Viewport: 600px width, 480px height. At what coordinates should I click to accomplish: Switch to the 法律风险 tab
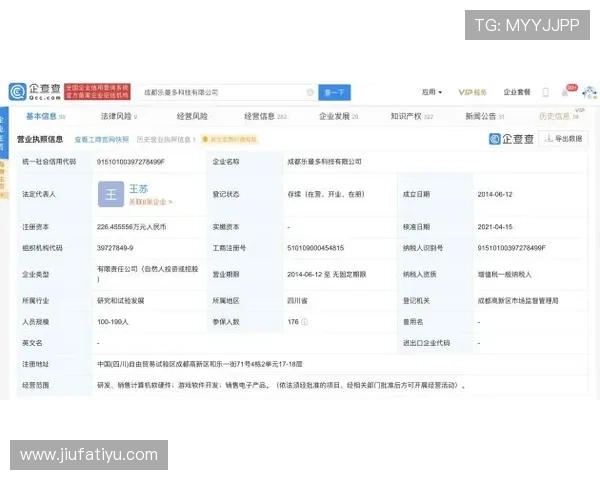click(x=119, y=116)
